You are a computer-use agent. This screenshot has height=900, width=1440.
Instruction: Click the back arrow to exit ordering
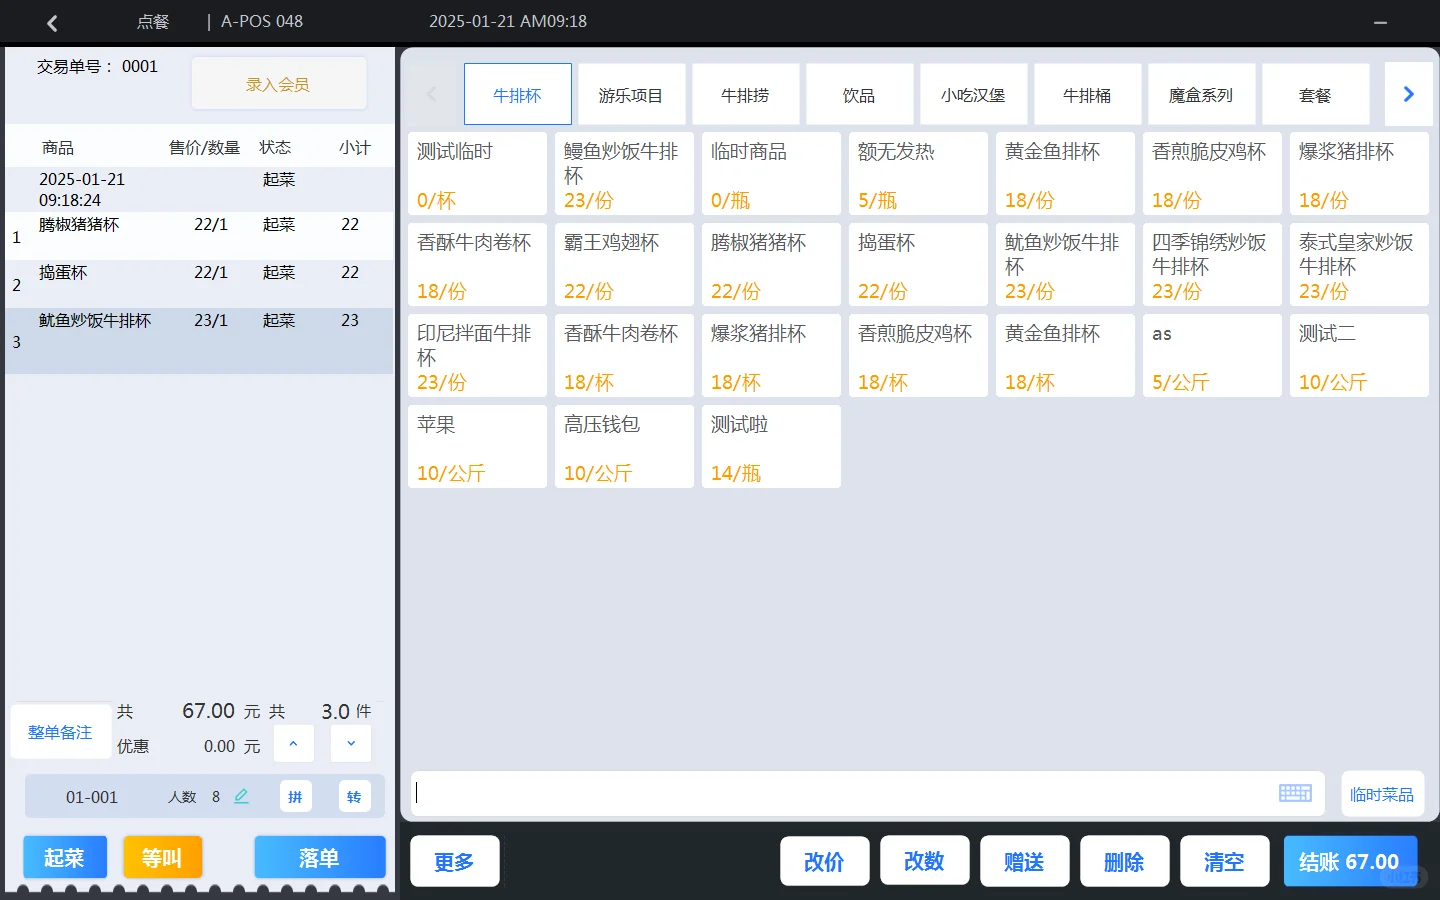(51, 21)
